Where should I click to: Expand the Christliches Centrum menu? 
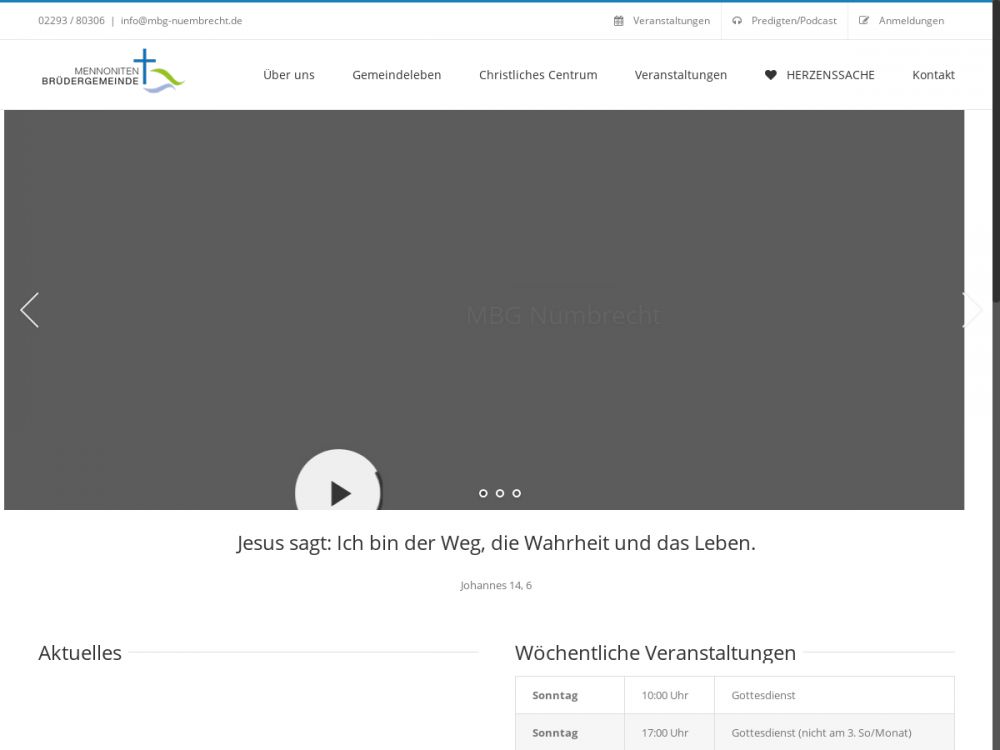538,75
